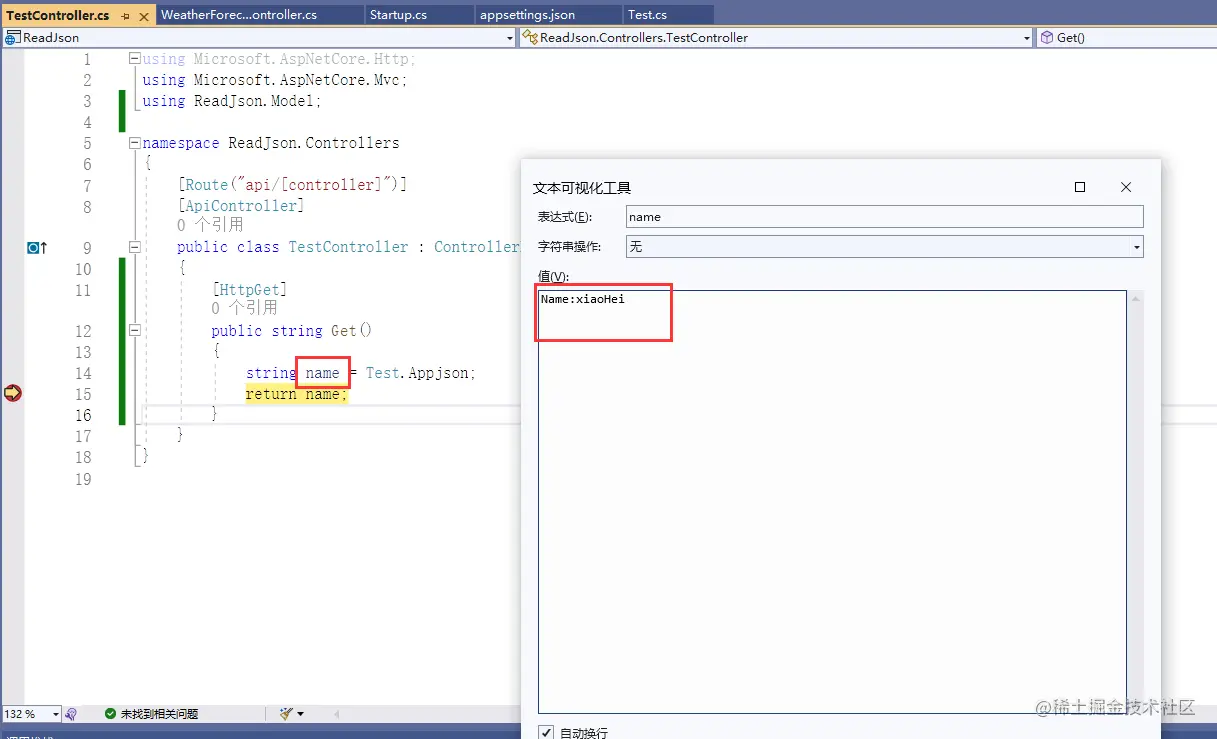Click the green no-issues checkmark icon
Viewport: 1217px width, 739px height.
110,714
